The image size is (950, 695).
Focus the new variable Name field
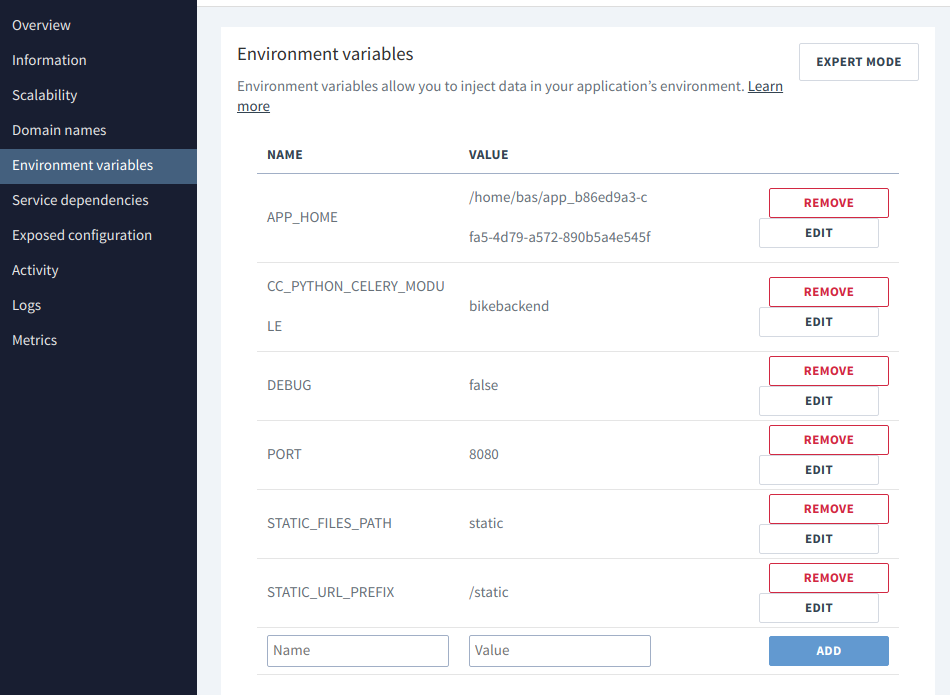pyautogui.click(x=357, y=651)
